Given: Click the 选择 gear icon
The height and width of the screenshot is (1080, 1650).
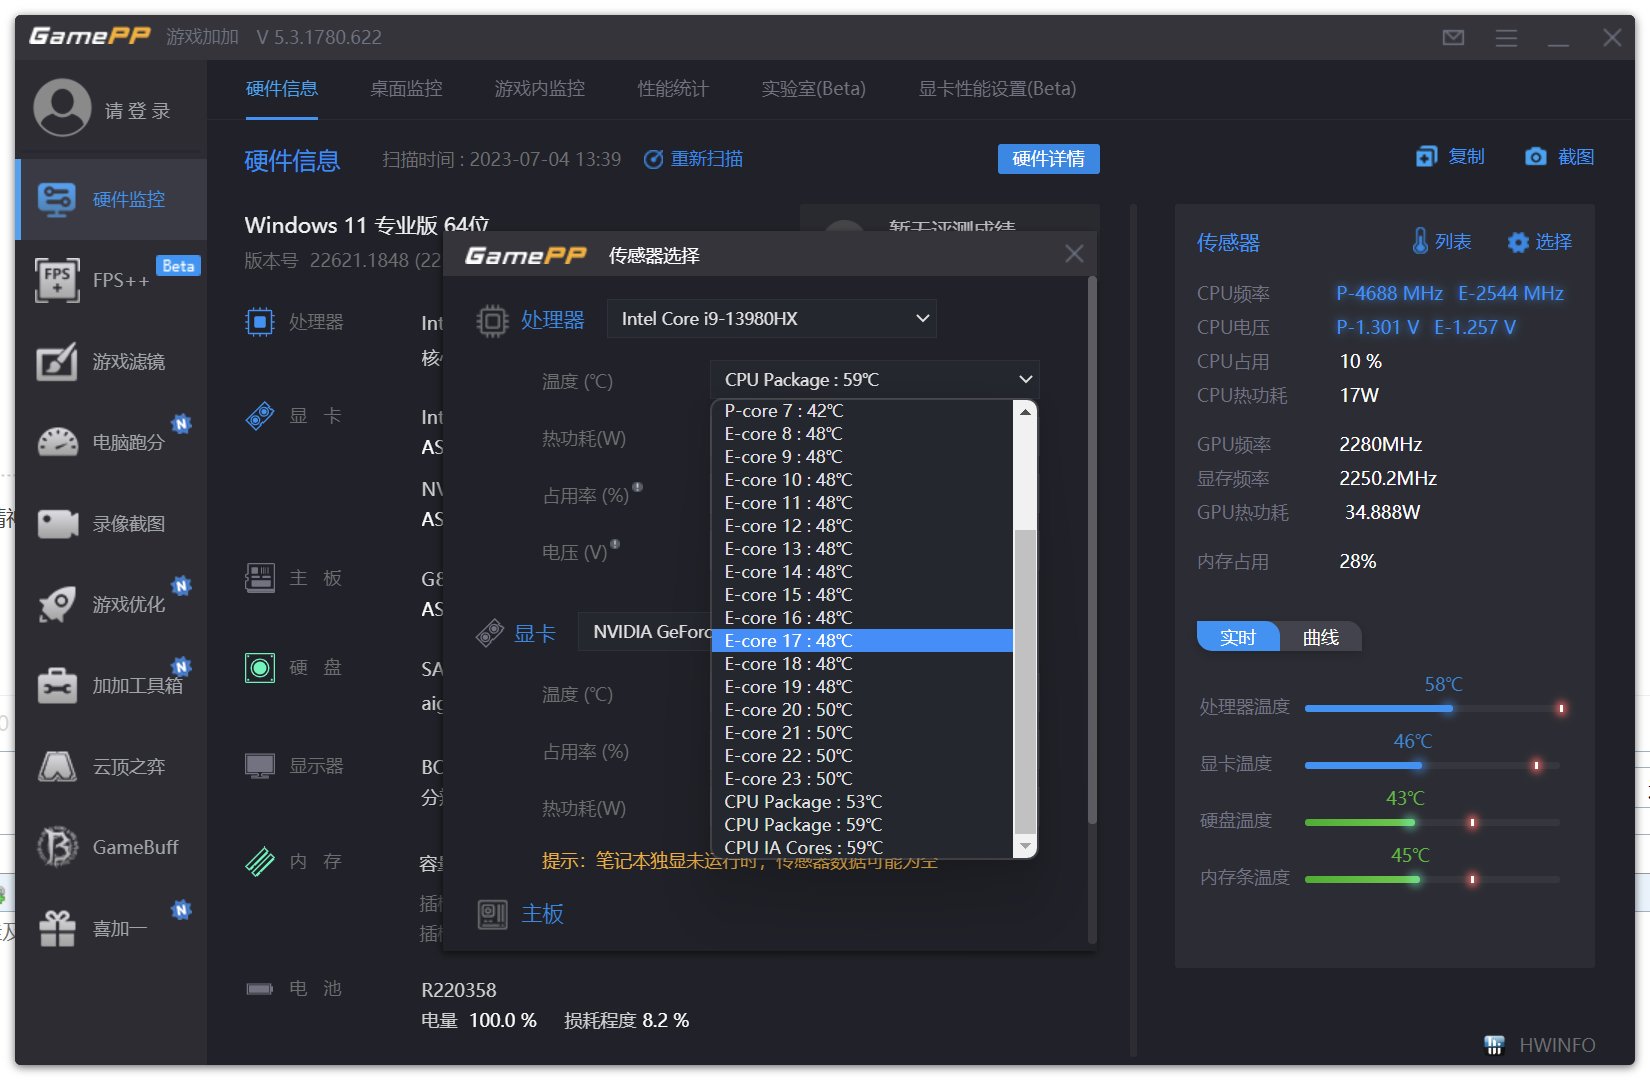Looking at the screenshot, I should coord(1518,242).
